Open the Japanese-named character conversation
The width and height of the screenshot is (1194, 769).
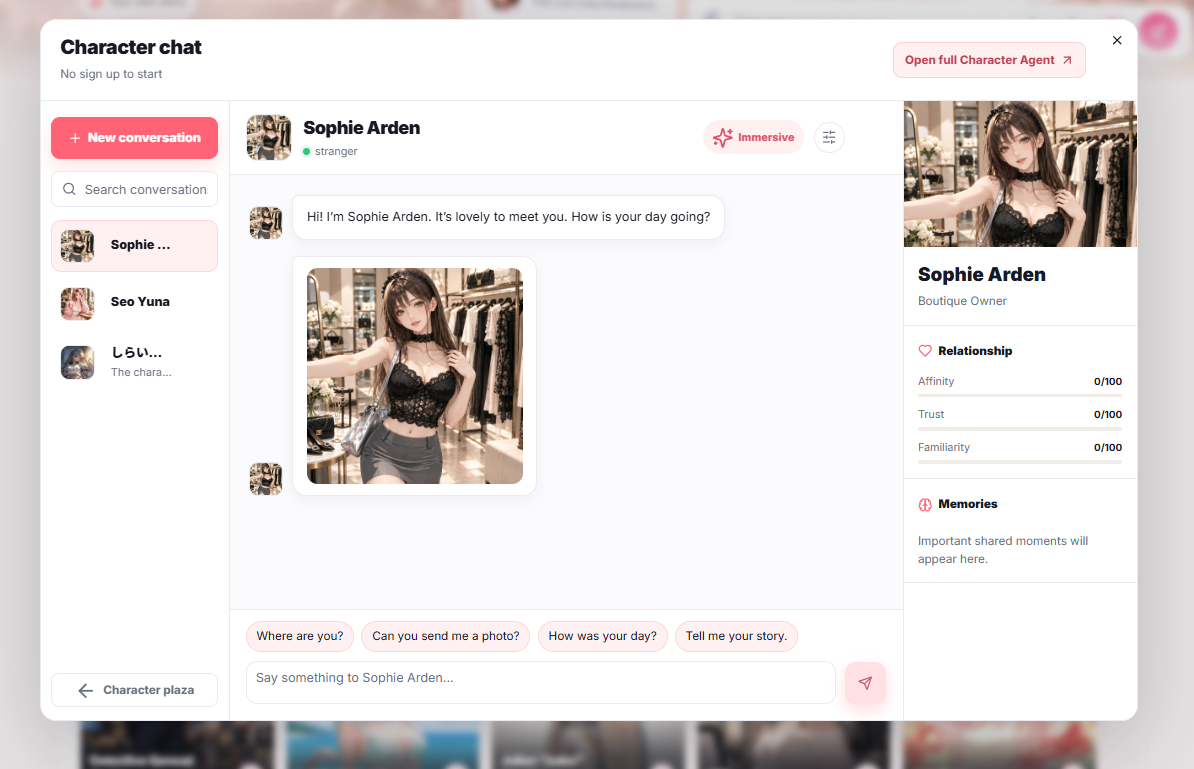[x=134, y=362]
